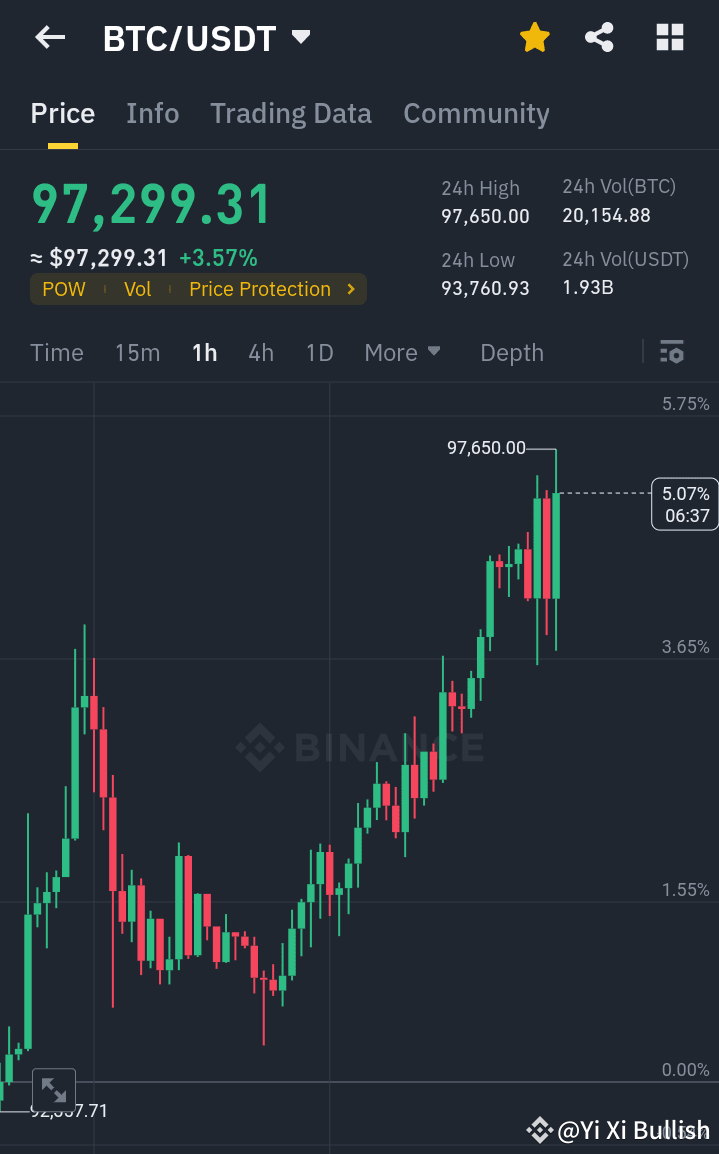The width and height of the screenshot is (719, 1154).
Task: Tap the POW token tag
Action: point(63,289)
